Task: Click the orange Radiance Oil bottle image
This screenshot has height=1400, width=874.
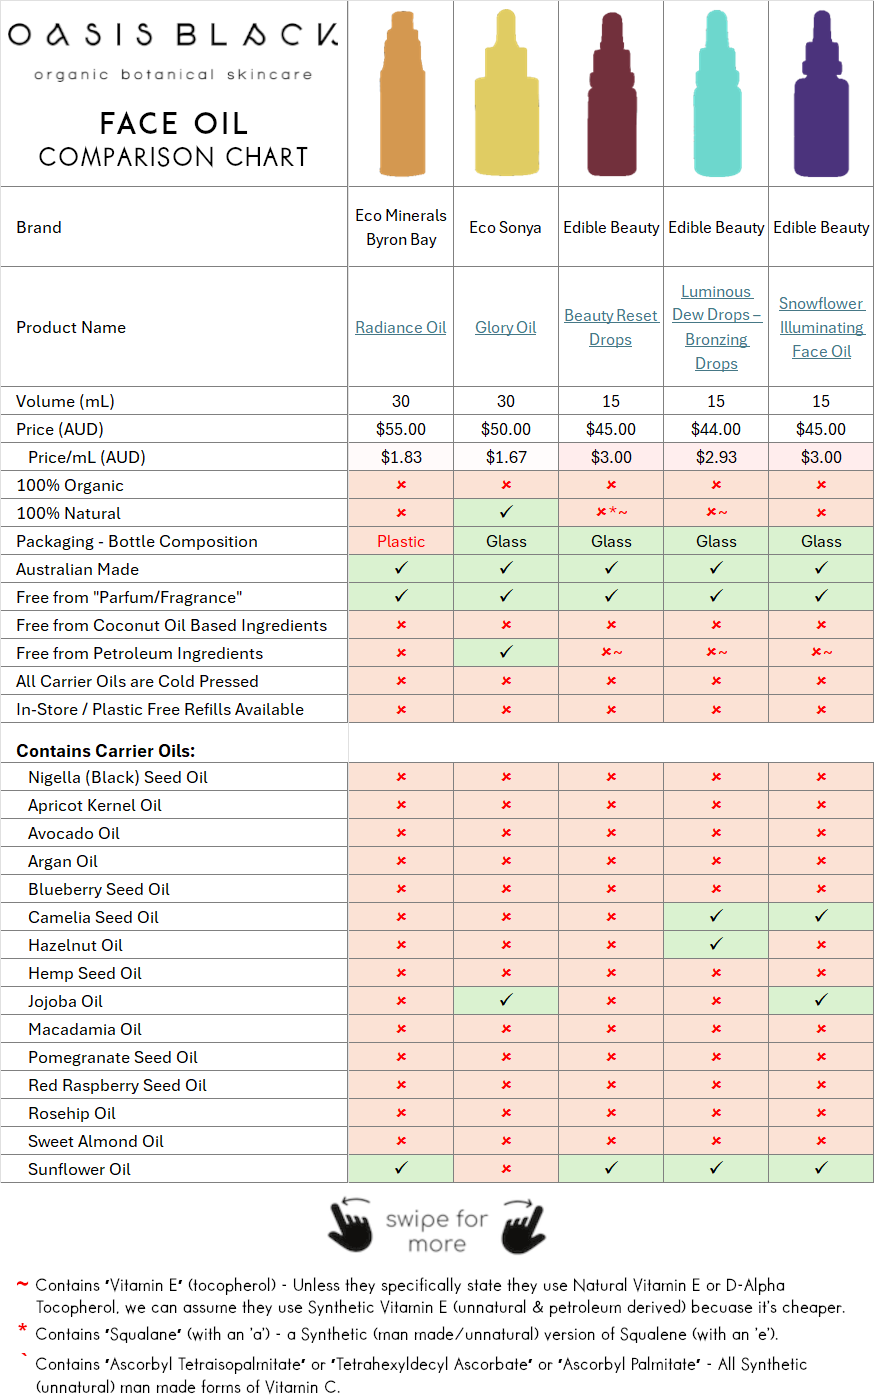Action: coord(401,94)
